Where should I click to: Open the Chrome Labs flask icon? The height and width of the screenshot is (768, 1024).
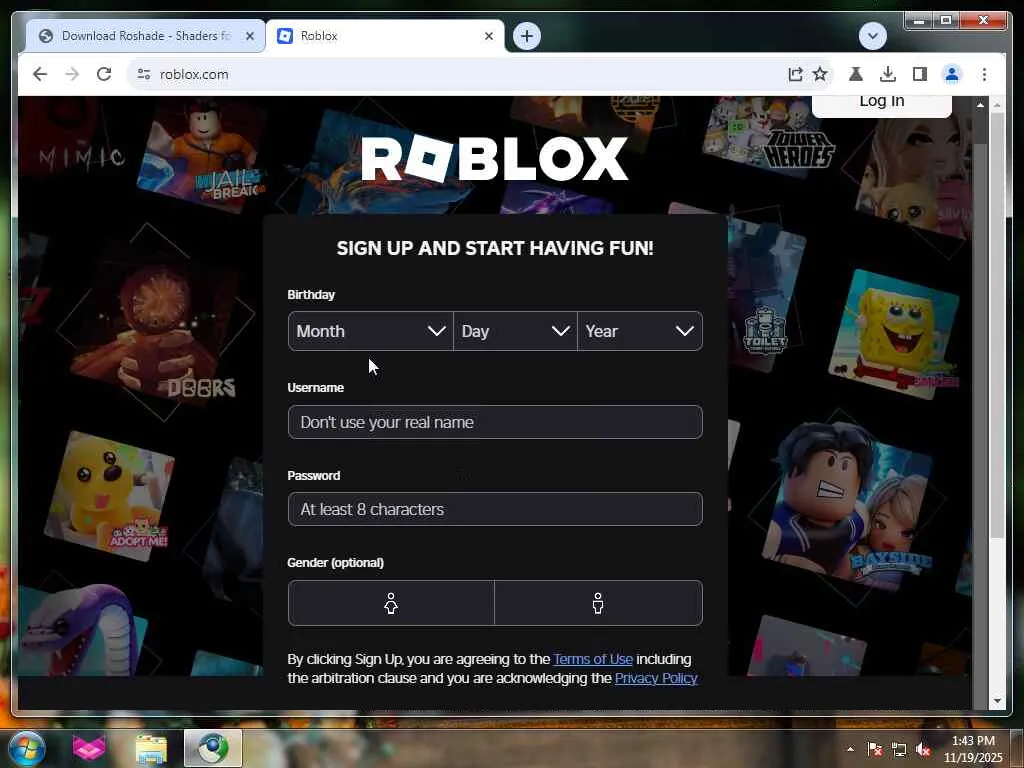pyautogui.click(x=856, y=74)
